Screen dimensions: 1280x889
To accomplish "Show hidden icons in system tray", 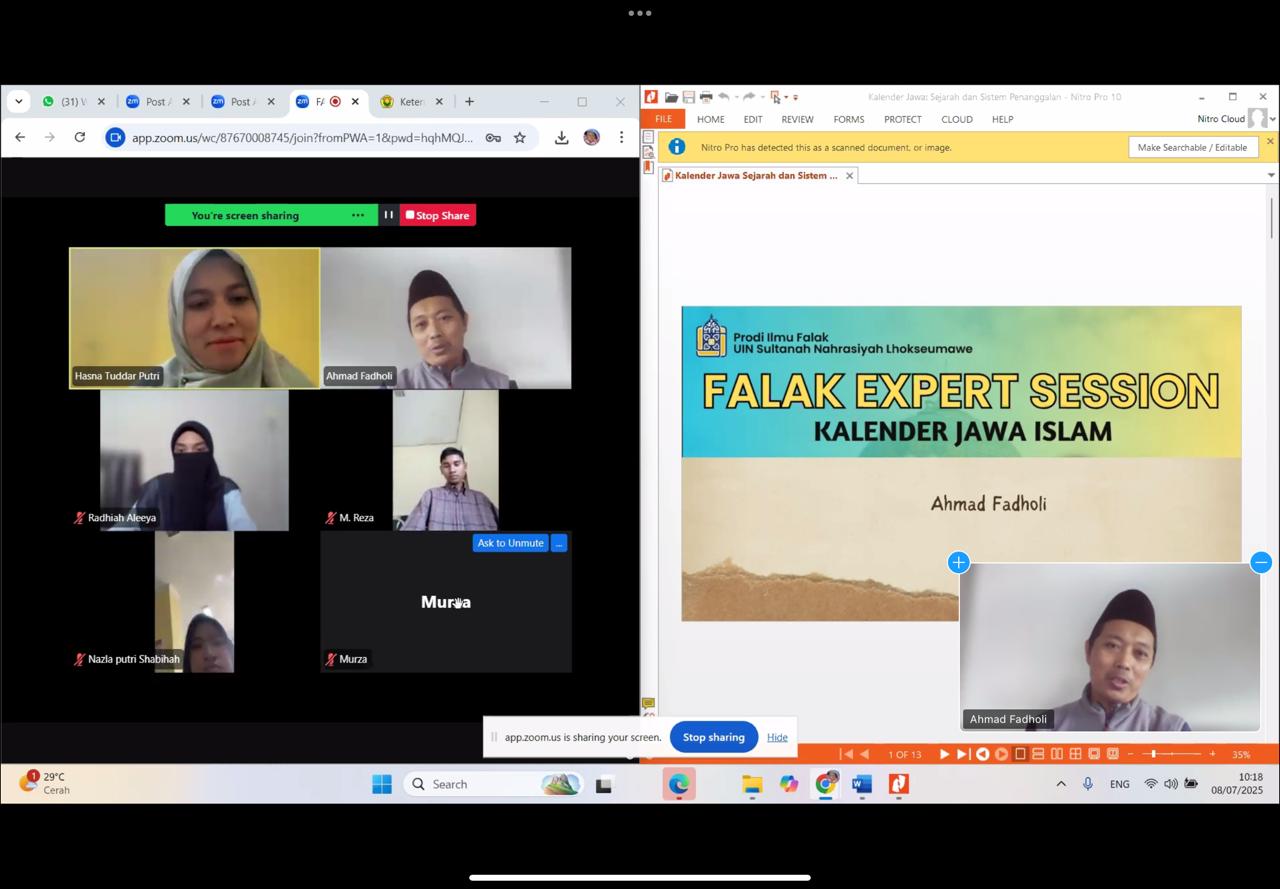I will click(x=1061, y=784).
